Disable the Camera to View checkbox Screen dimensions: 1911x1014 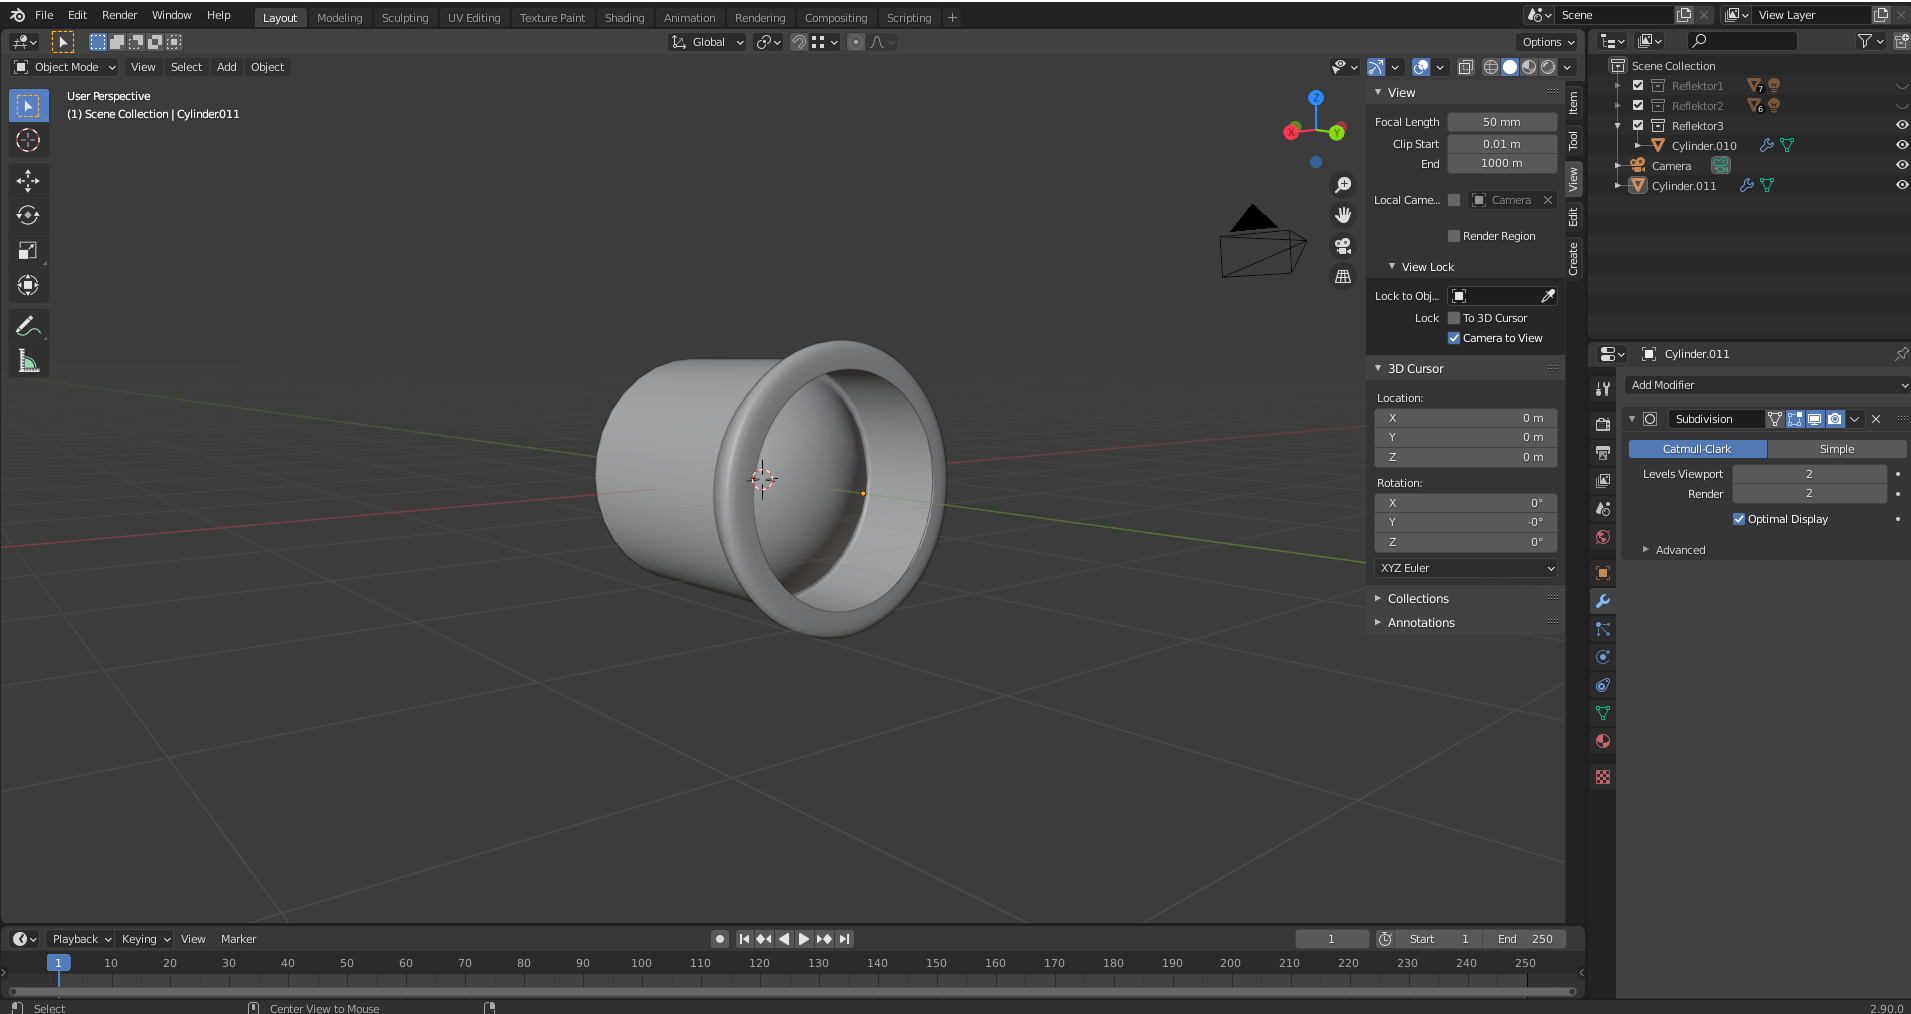[1454, 338]
